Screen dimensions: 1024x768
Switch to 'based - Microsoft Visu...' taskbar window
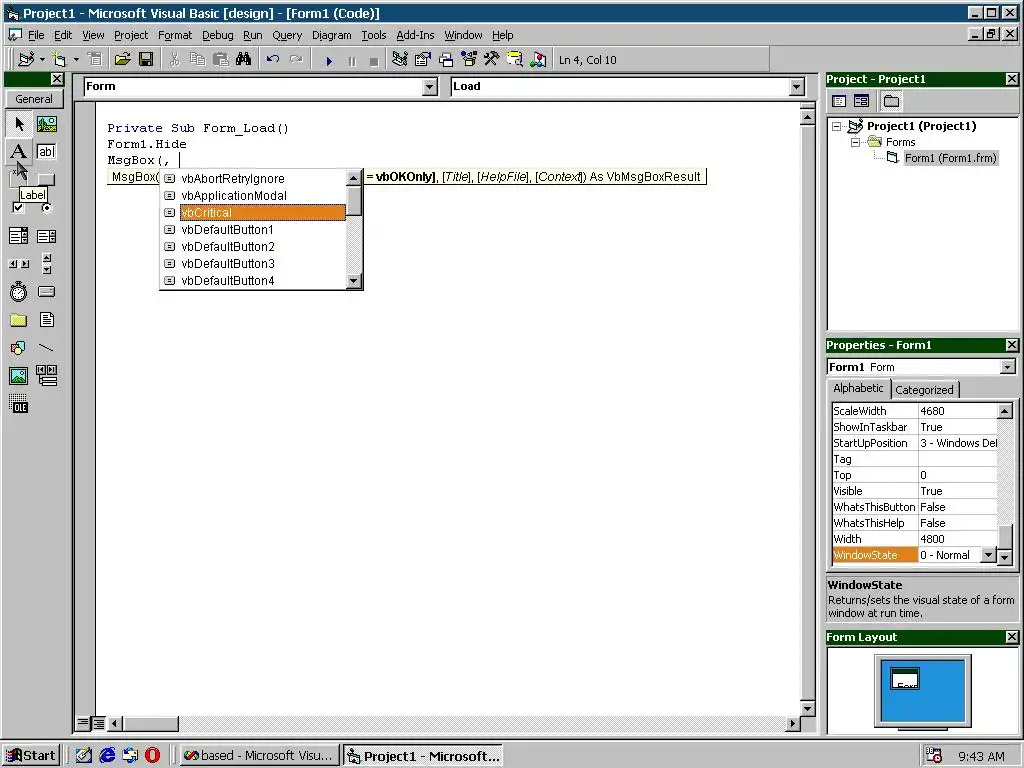point(259,756)
